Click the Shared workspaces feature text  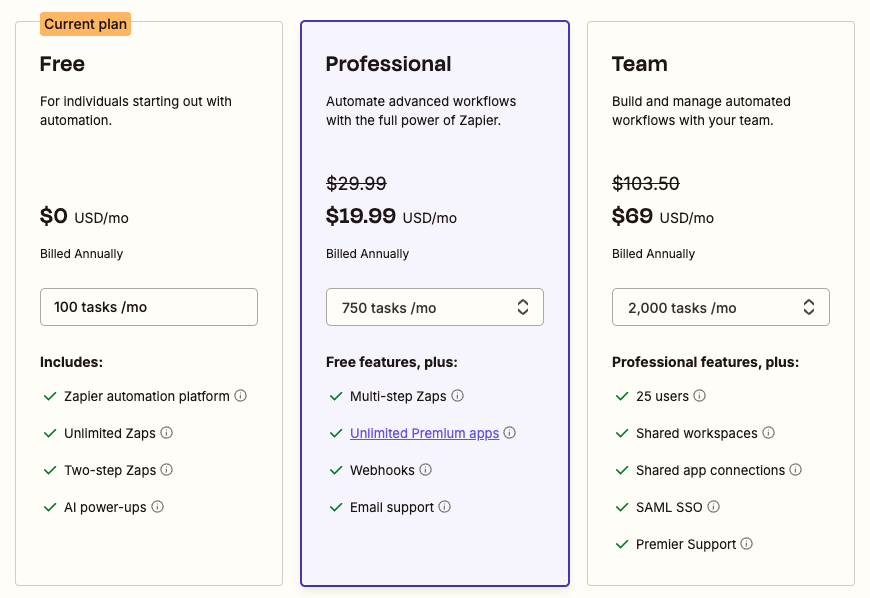(x=697, y=433)
